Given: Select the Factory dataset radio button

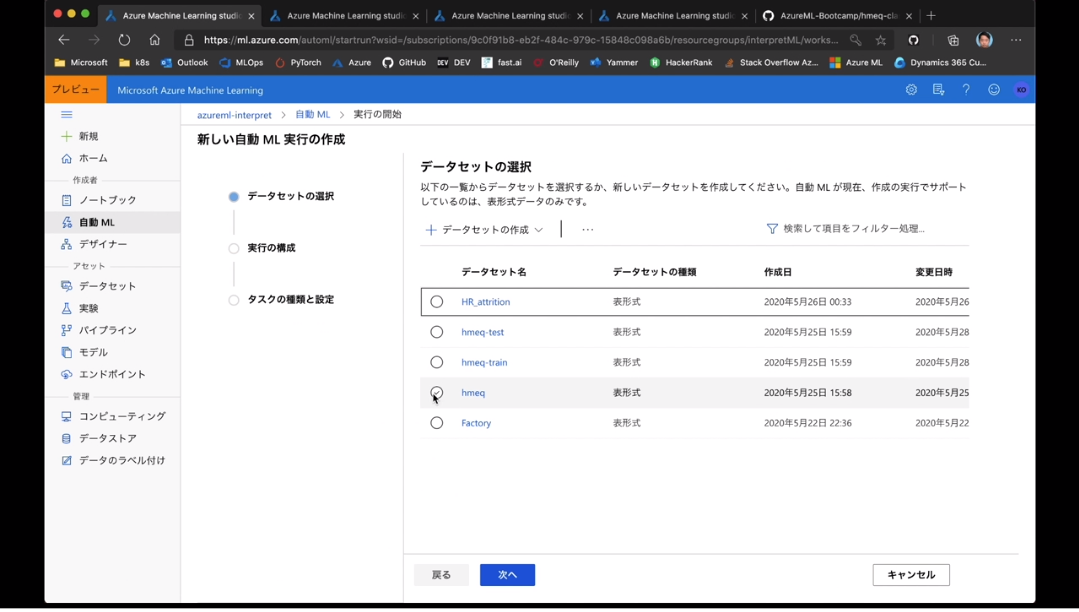Looking at the screenshot, I should click(x=436, y=423).
